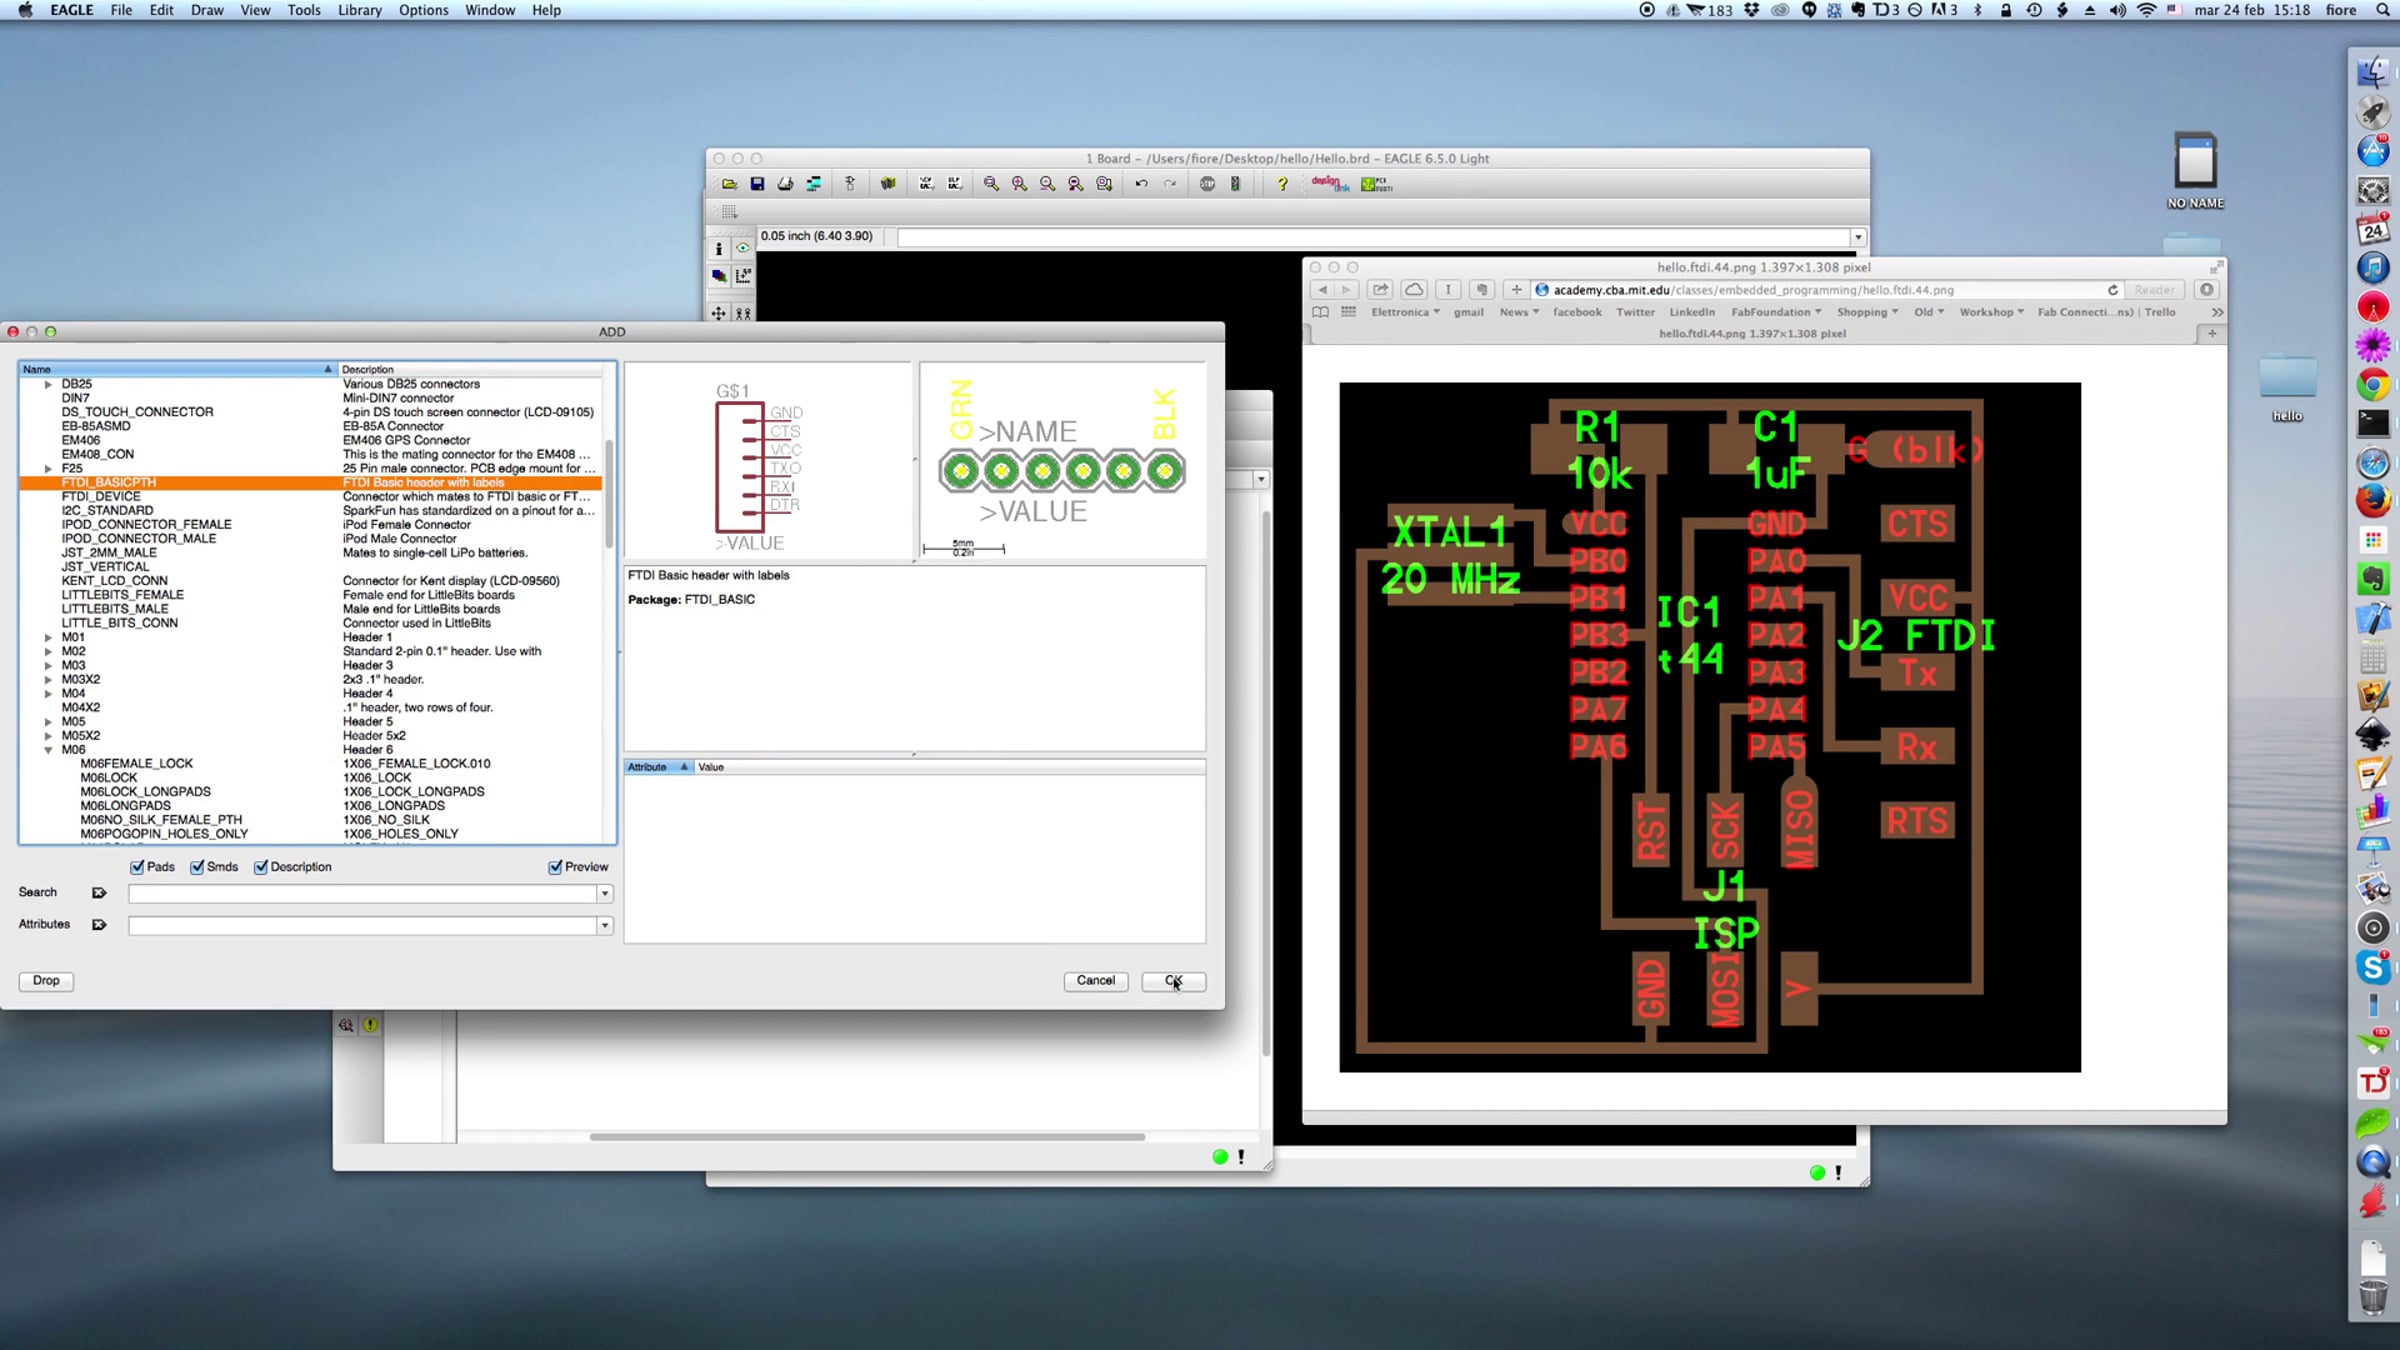Open the Tools menu

click(x=304, y=10)
